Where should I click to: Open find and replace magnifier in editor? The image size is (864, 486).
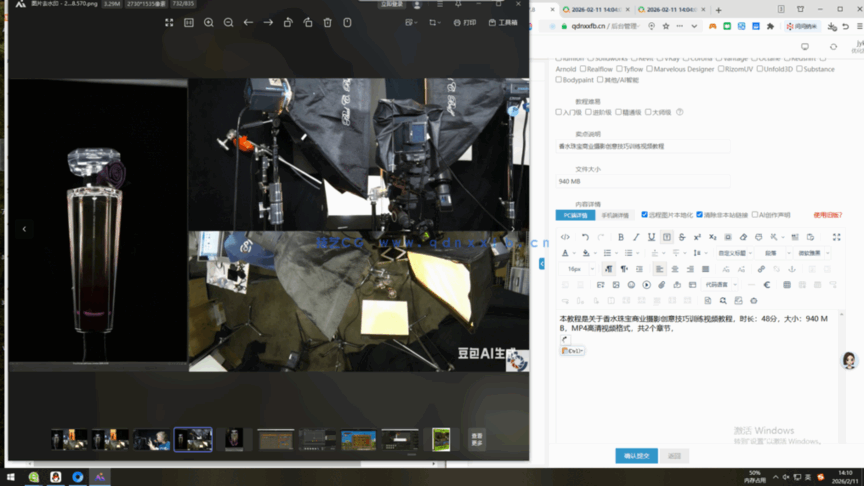(723, 301)
